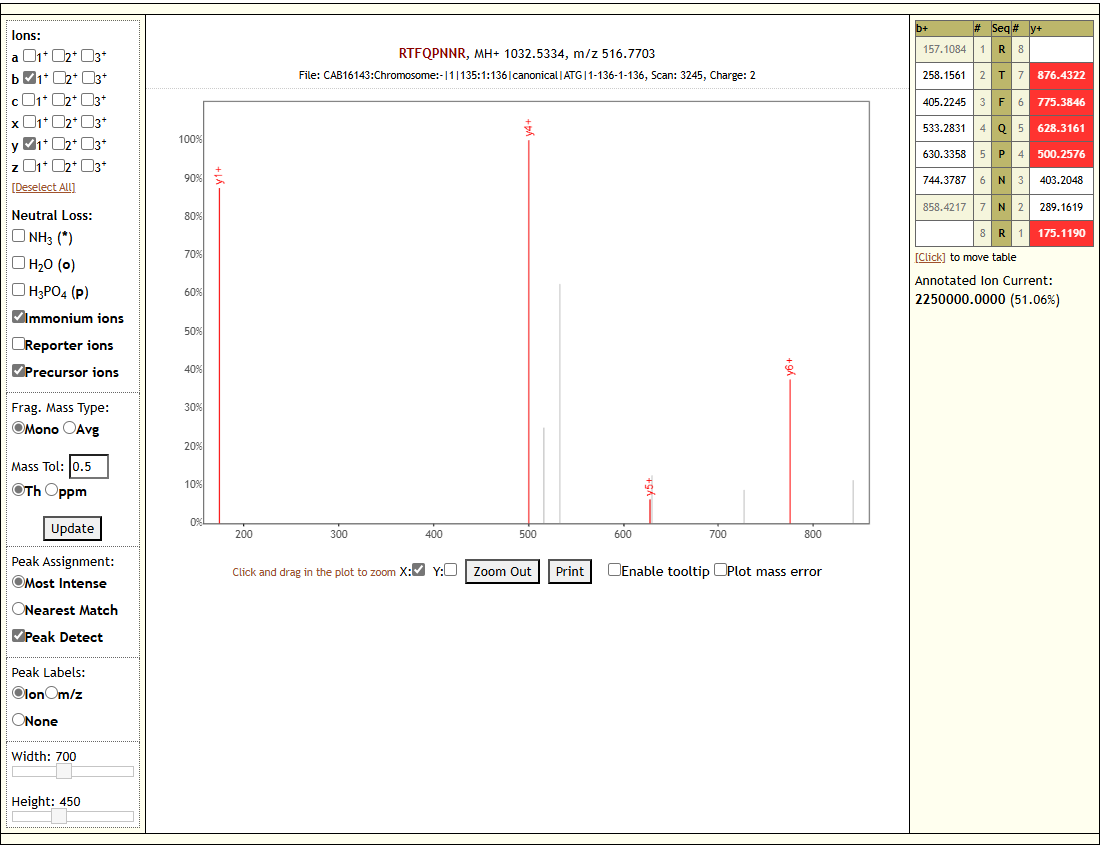Click the Width slider handle
Screen dimensions: 1100x846
pyautogui.click(x=64, y=771)
